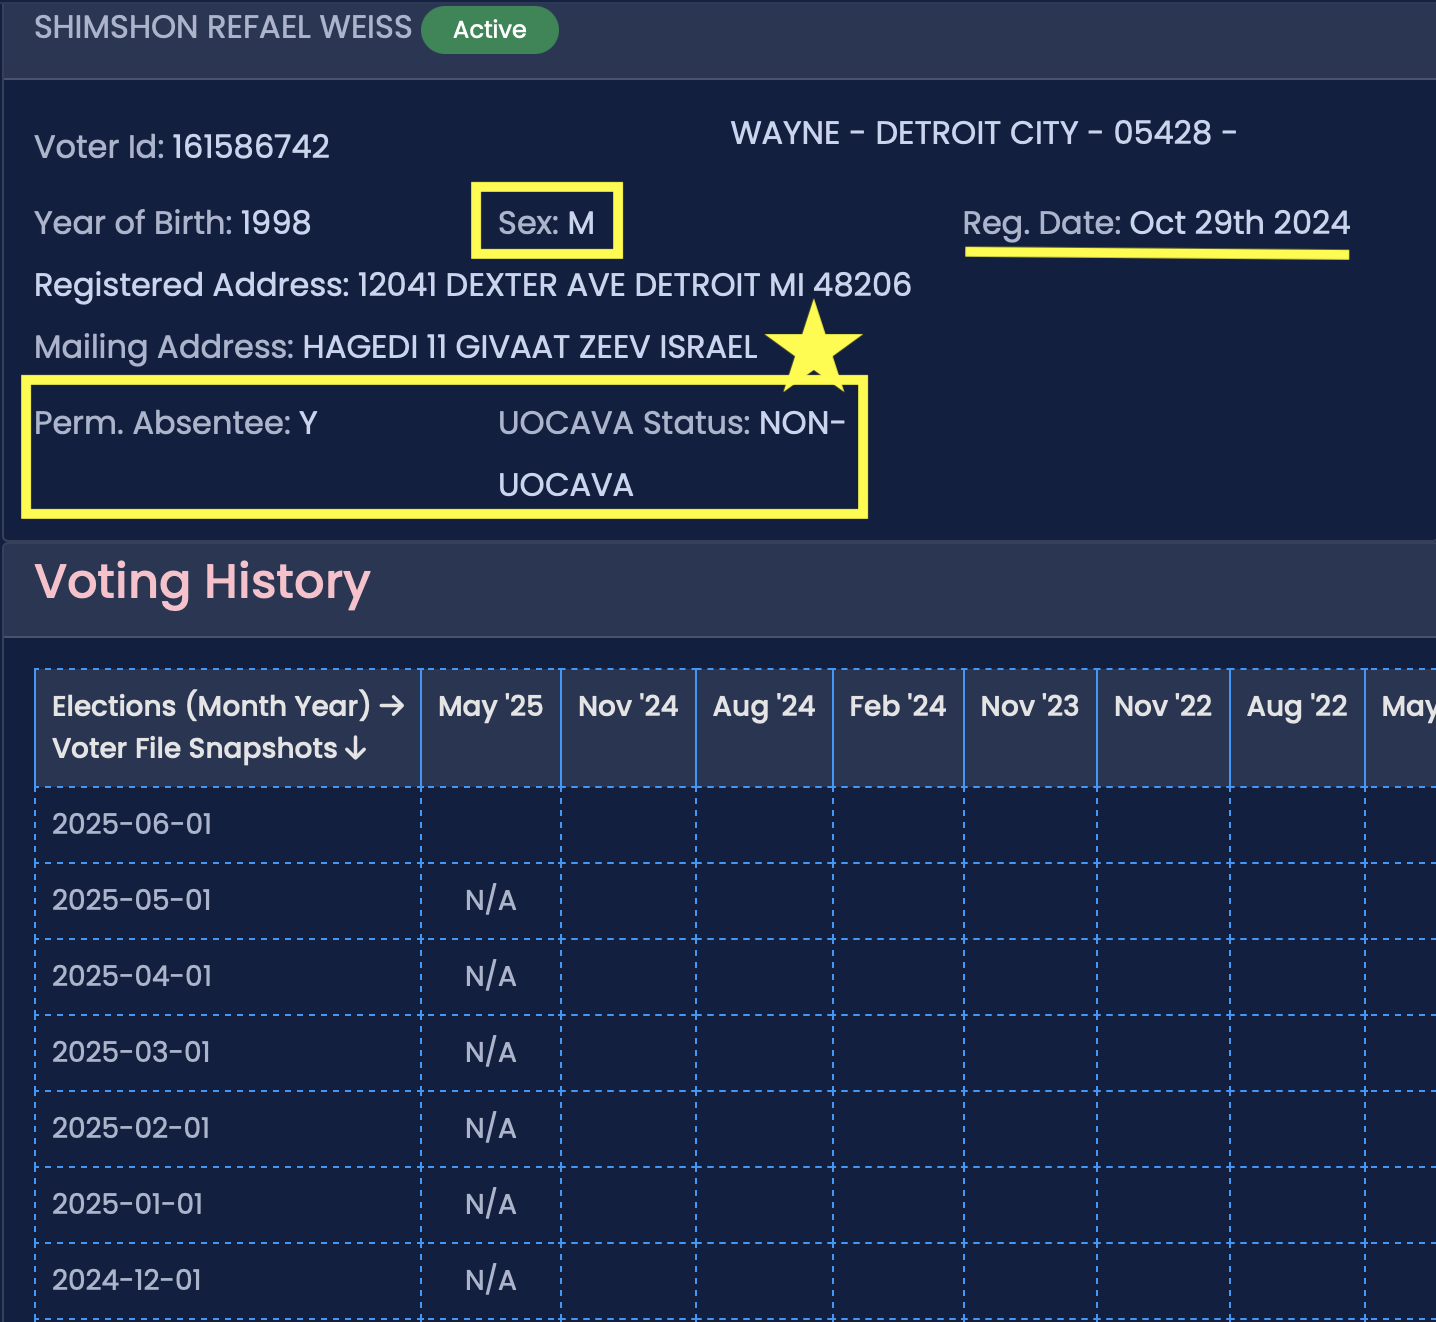Click the Elections (Month Year) header cell
Viewport: 1436px width, 1322px height.
228,728
